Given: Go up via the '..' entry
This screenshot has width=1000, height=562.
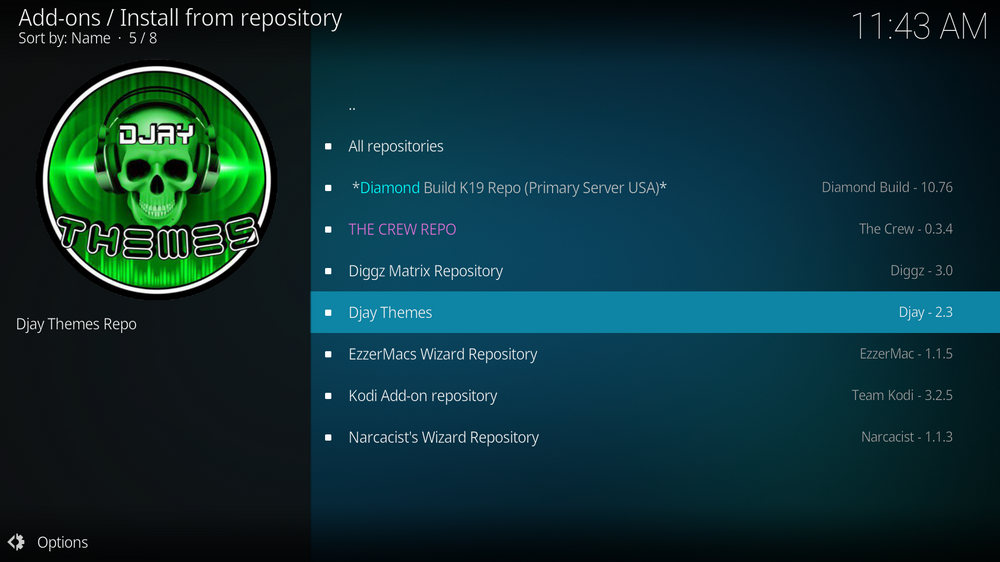Looking at the screenshot, I should [655, 105].
